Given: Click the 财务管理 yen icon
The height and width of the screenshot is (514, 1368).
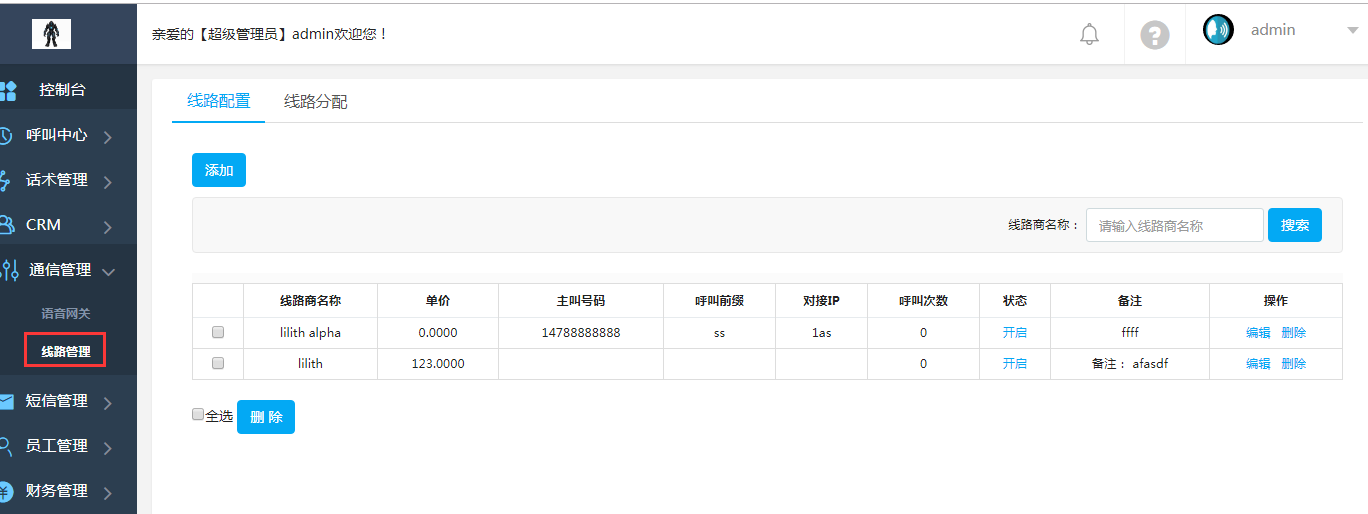Looking at the screenshot, I should click(6, 491).
